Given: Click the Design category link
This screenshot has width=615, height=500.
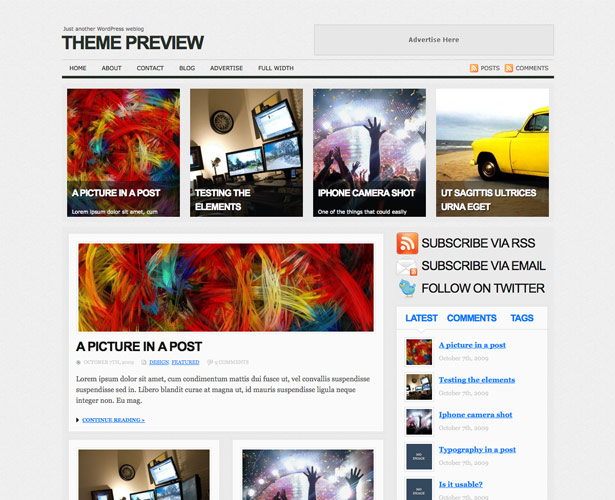Looking at the screenshot, I should [159, 362].
